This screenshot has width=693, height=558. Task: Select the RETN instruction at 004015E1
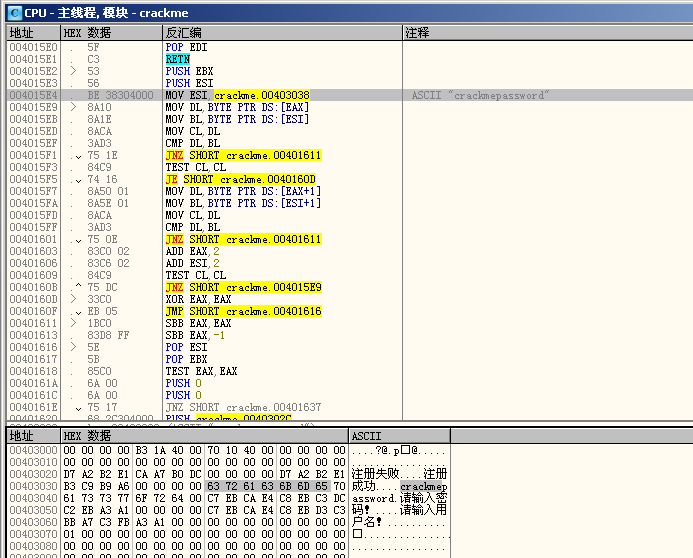[177, 59]
